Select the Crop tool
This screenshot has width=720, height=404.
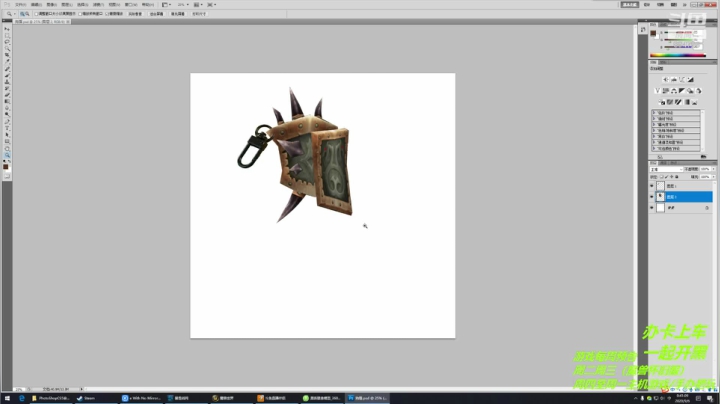[7, 55]
